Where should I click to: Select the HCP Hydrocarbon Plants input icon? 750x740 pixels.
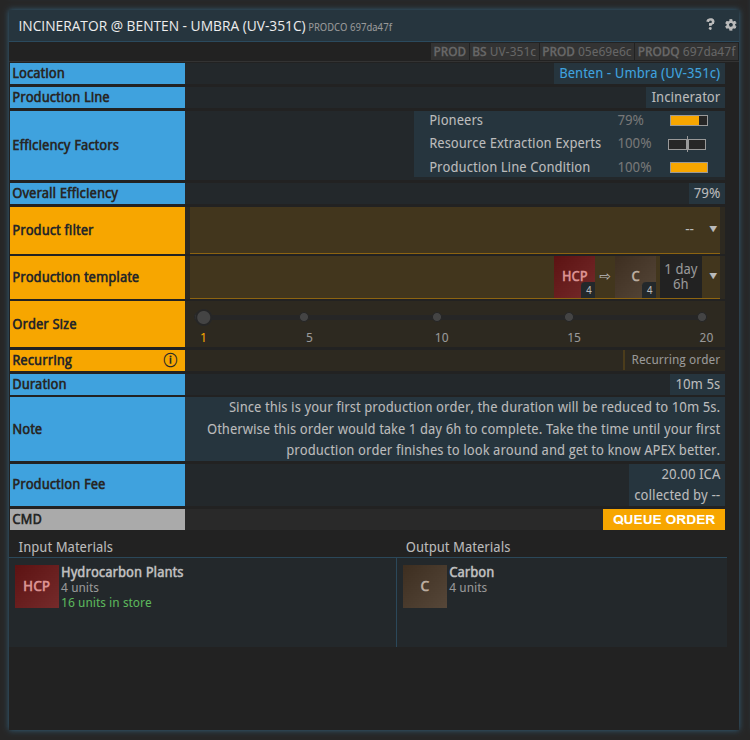click(37, 586)
